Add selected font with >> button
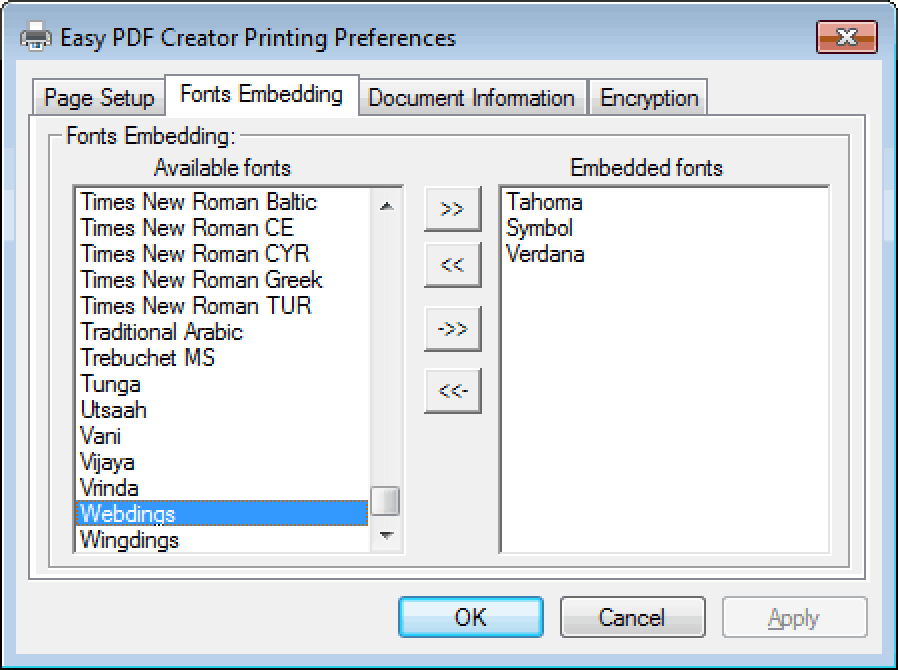This screenshot has height=670, width=898. (452, 208)
